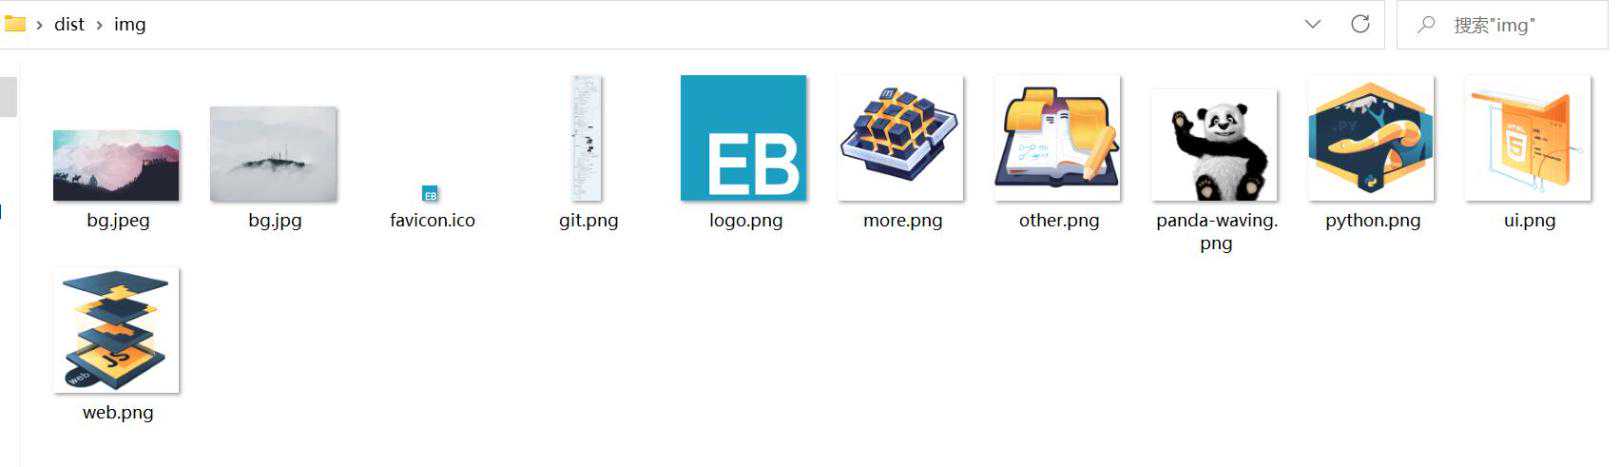
Task: Click the yellow folder icon in address bar
Action: tap(14, 23)
